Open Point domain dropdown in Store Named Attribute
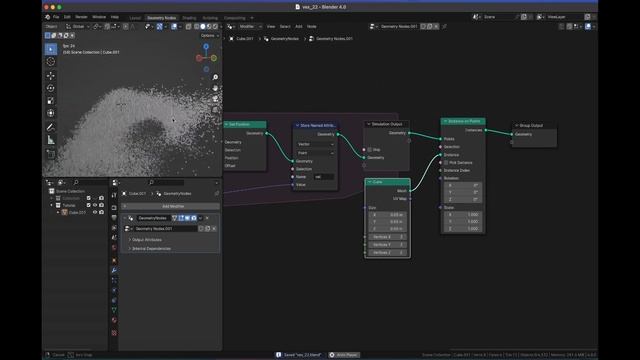 click(x=316, y=153)
